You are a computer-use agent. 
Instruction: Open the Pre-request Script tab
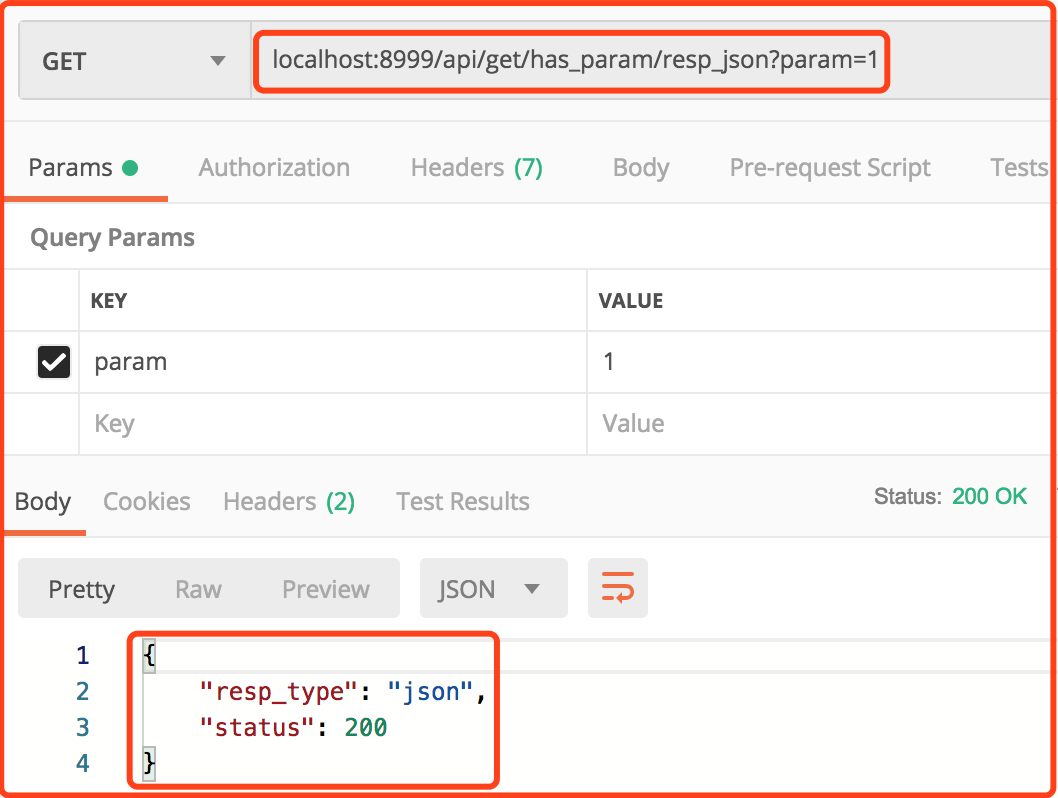click(830, 168)
